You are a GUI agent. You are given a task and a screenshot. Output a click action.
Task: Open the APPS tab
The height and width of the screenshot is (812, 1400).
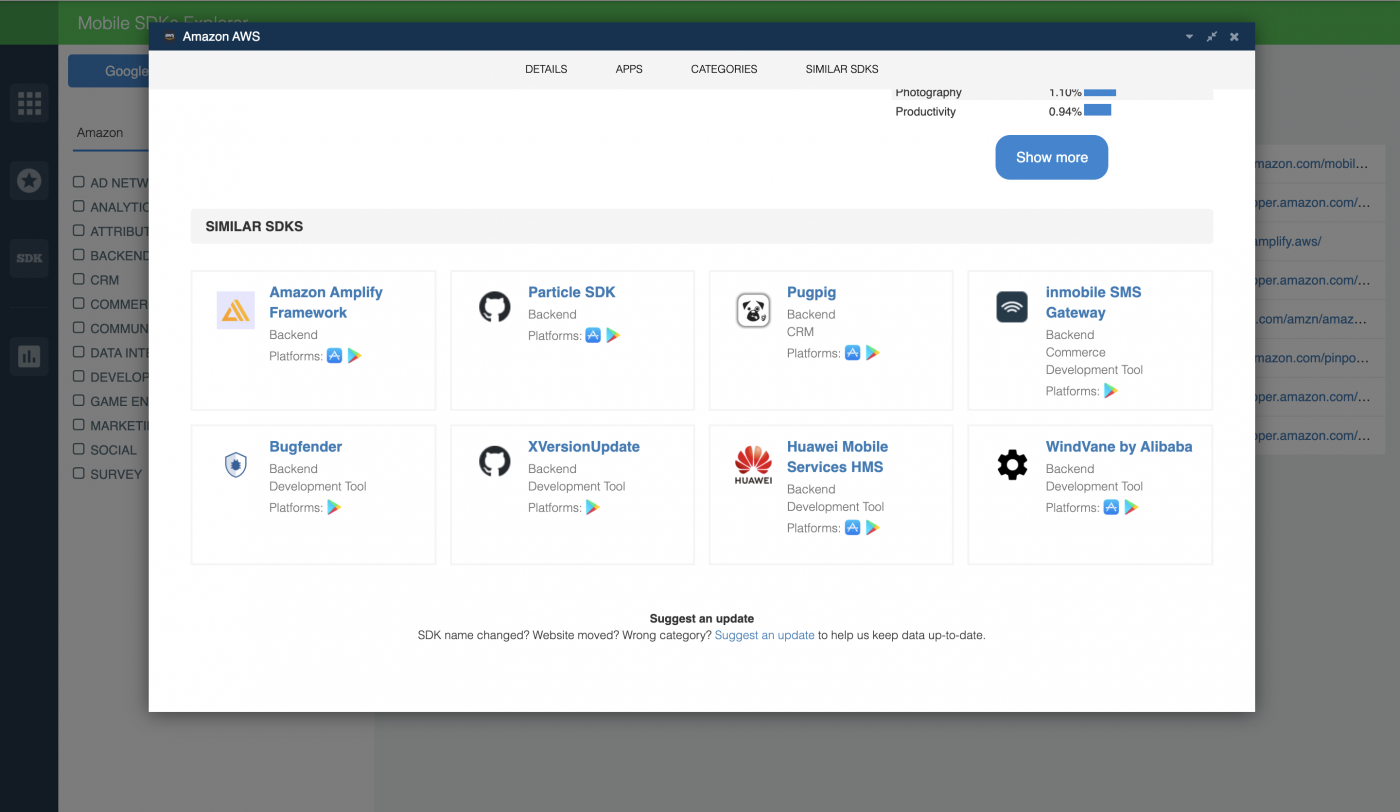point(629,69)
